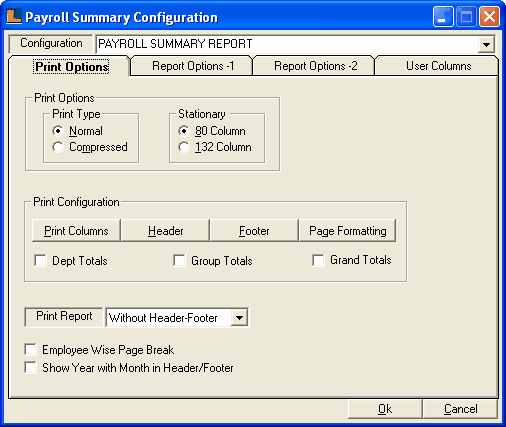Enable Employee Wise Page Break
The width and height of the screenshot is (506, 427).
[30, 350]
